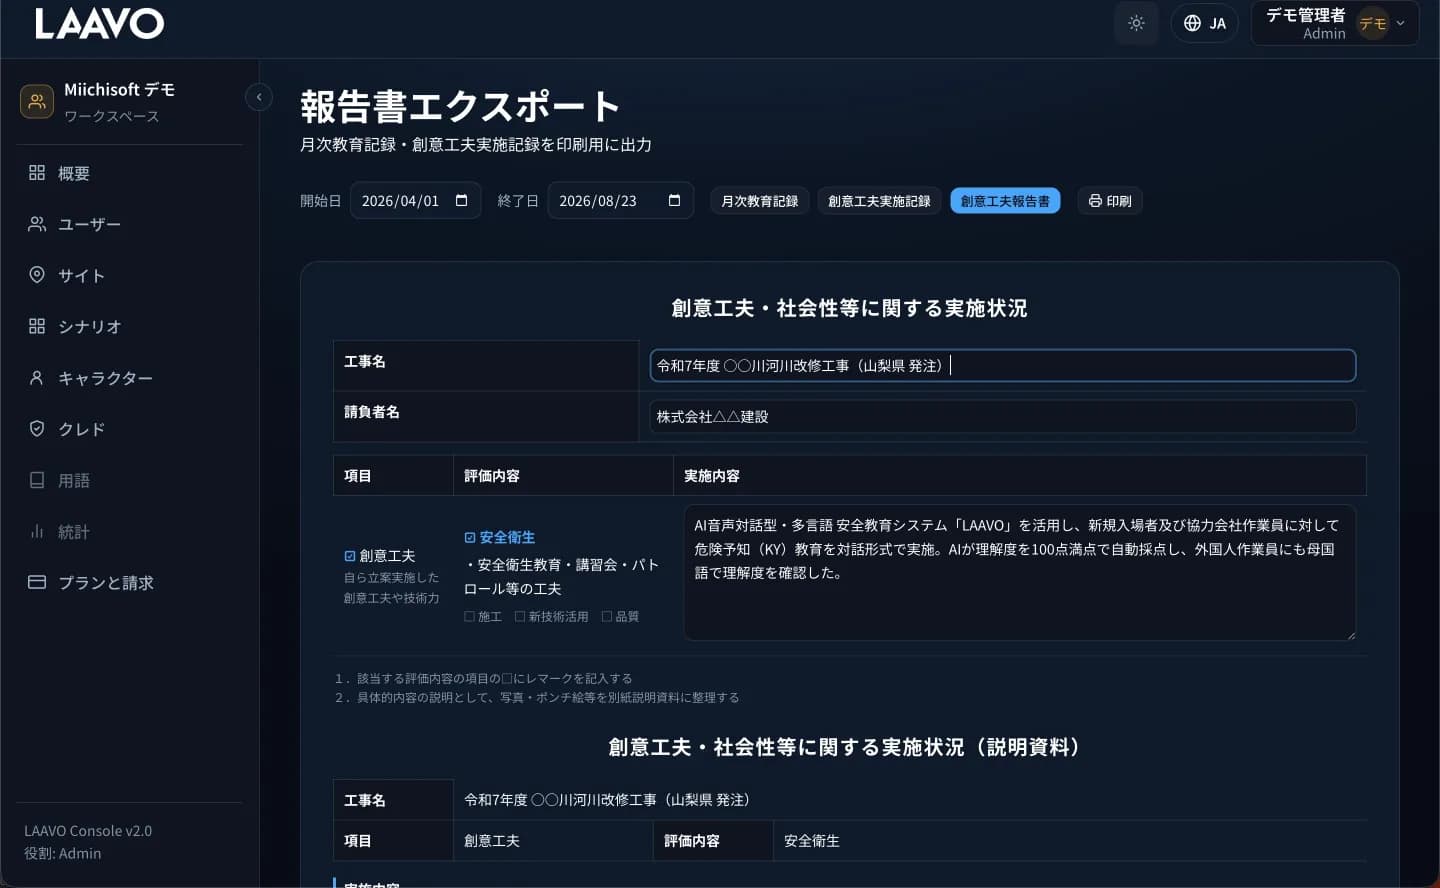The width and height of the screenshot is (1440, 888).
Task: Click the subtitle 月次教育記録・創意工夫実施記録を印刷用に出力
Action: click(476, 145)
